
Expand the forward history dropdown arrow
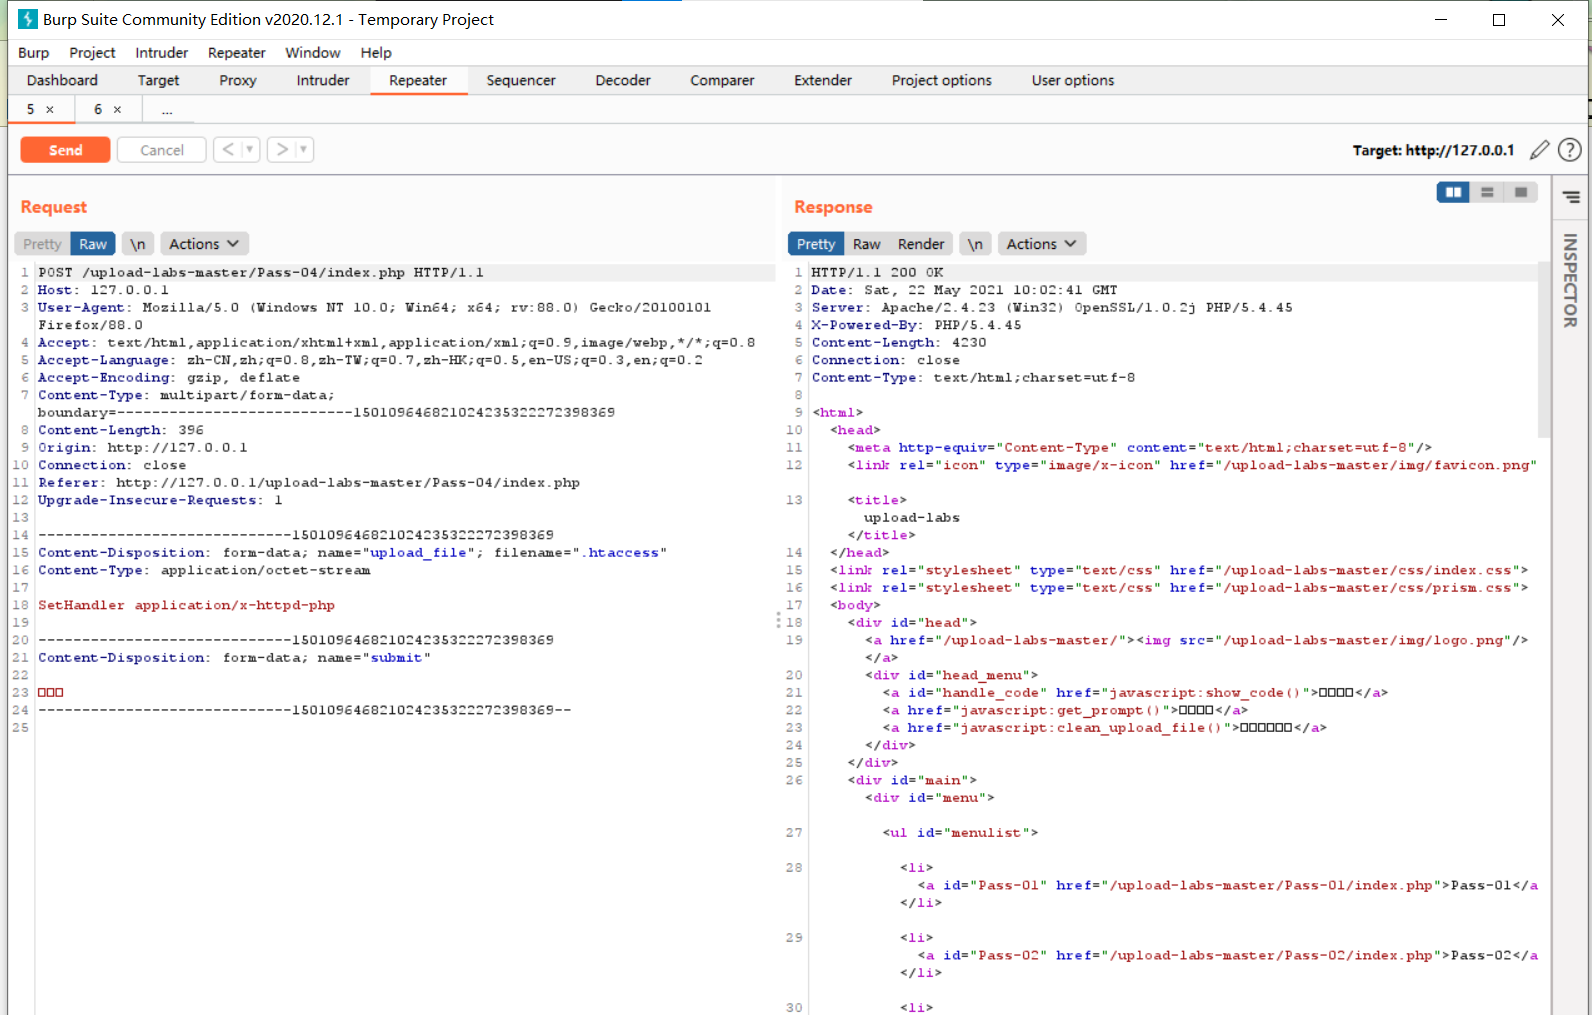pos(304,150)
